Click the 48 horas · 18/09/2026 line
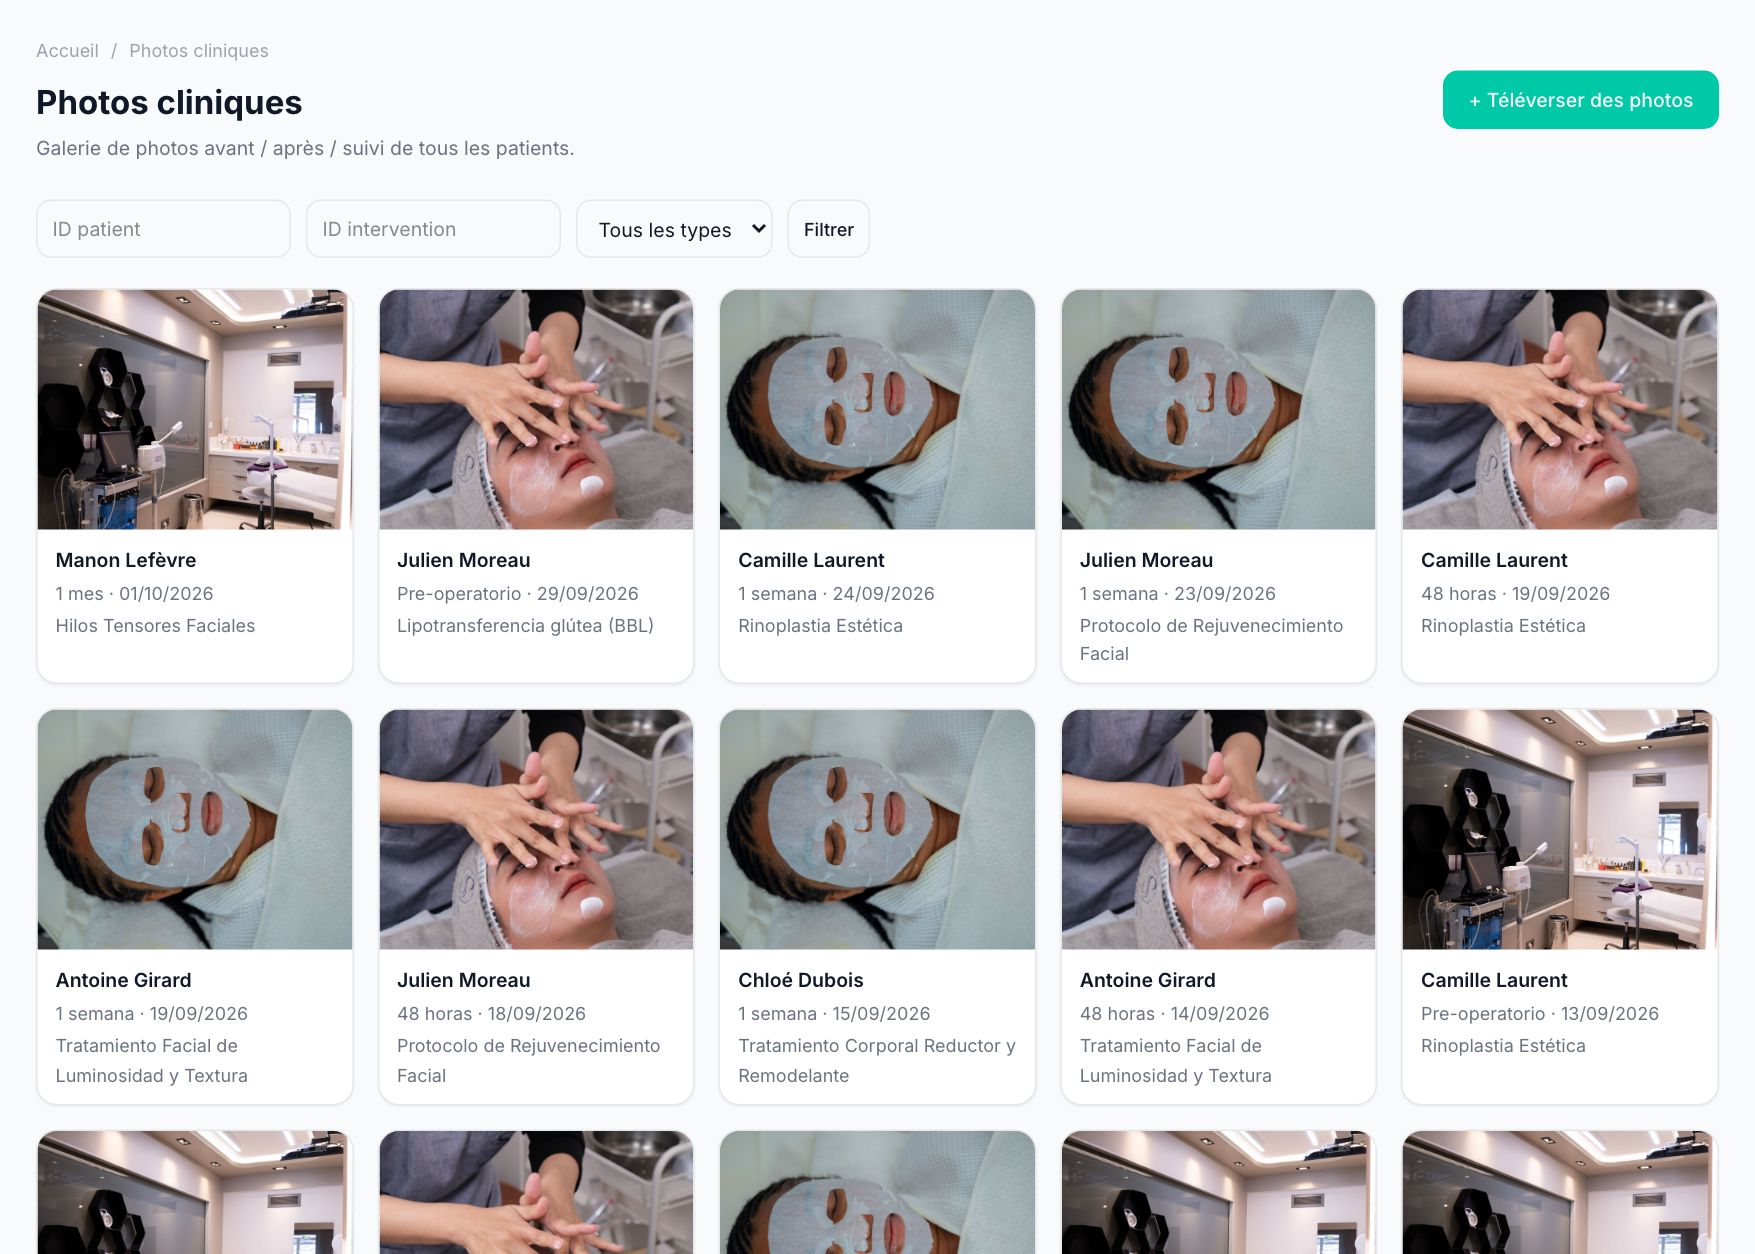Image resolution: width=1755 pixels, height=1254 pixels. pyautogui.click(x=491, y=1014)
